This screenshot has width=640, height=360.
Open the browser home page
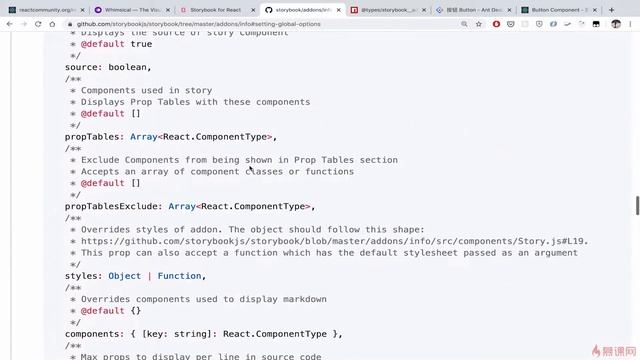click(x=52, y=24)
